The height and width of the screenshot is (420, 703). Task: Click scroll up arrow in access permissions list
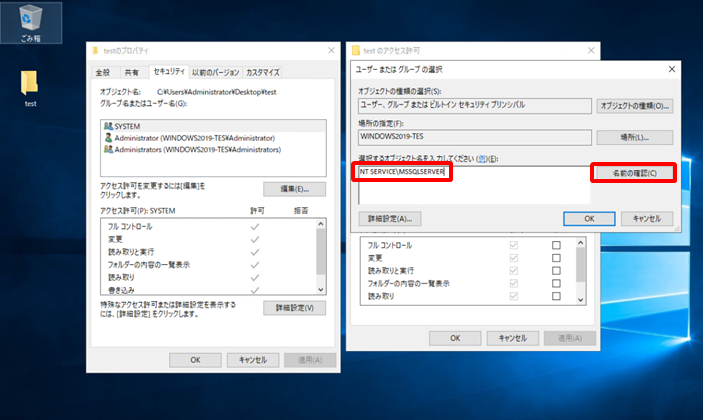click(x=581, y=242)
